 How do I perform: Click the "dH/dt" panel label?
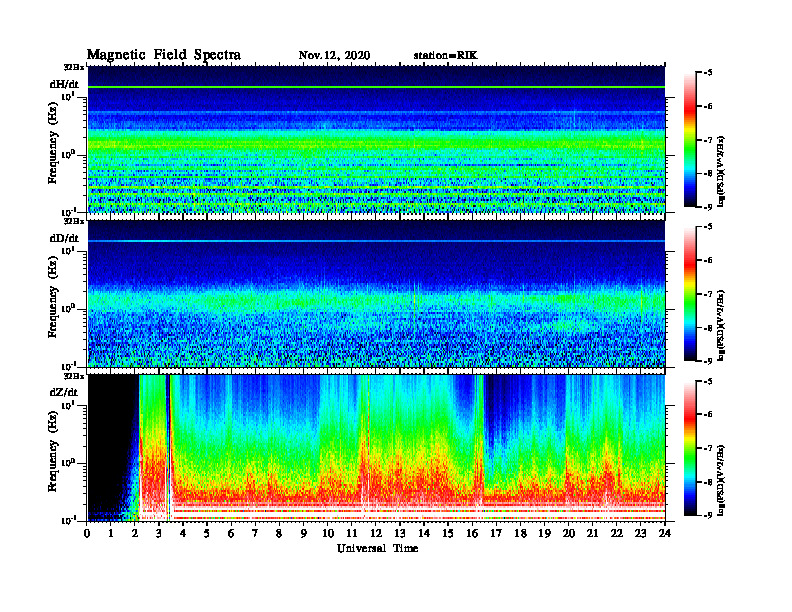pyautogui.click(x=64, y=84)
